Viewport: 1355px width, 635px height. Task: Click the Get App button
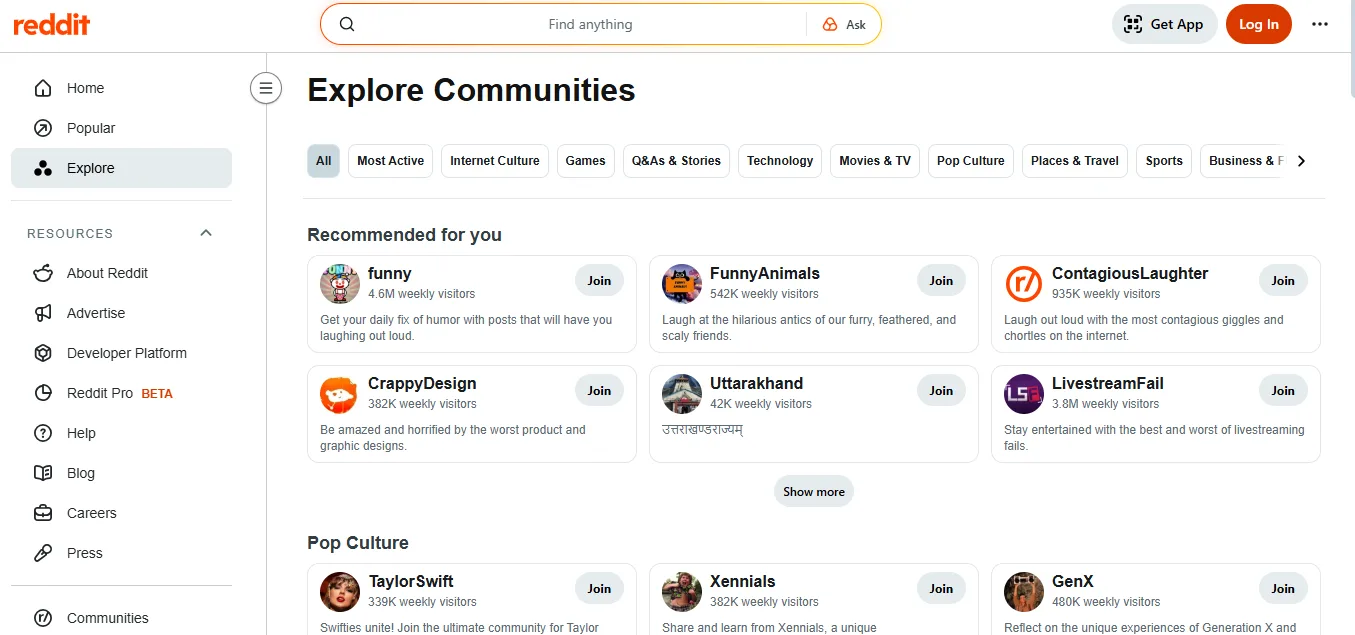pos(1164,25)
